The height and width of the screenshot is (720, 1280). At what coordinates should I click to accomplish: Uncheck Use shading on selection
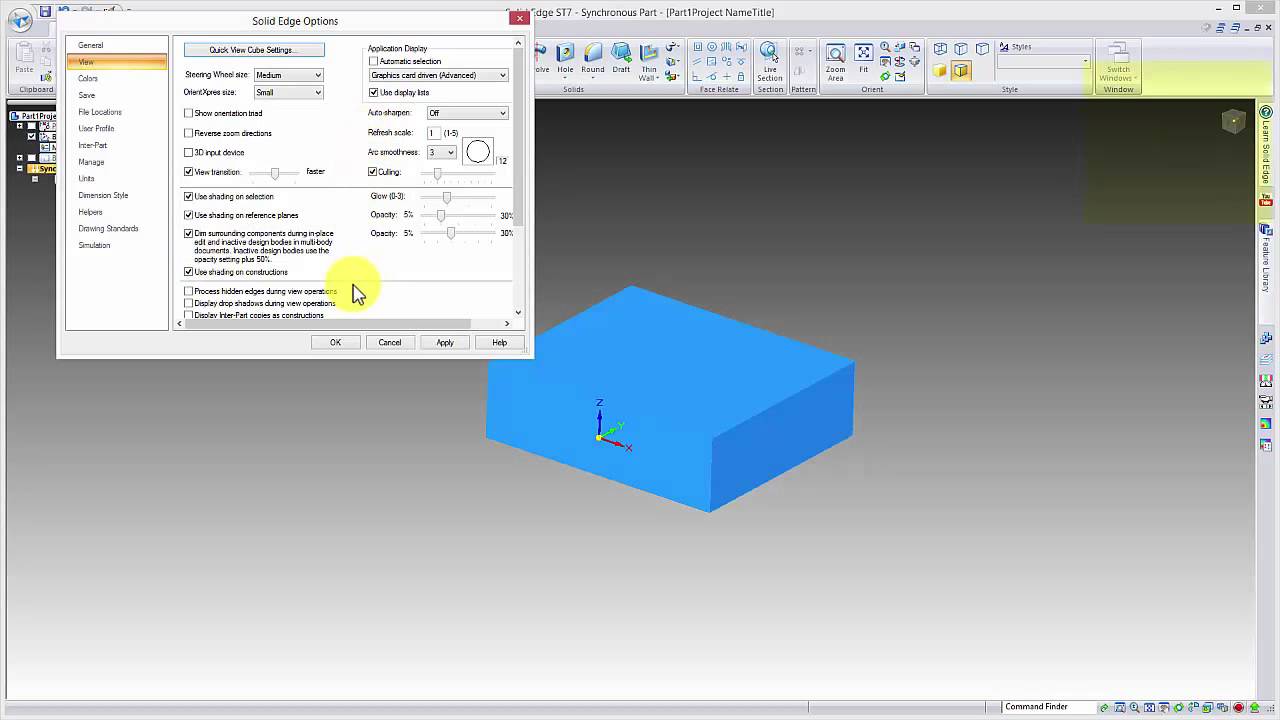coord(189,196)
